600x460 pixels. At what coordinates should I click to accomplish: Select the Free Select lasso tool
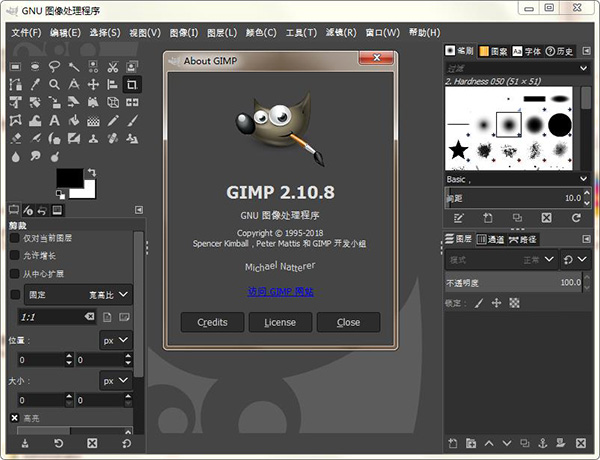pos(54,67)
